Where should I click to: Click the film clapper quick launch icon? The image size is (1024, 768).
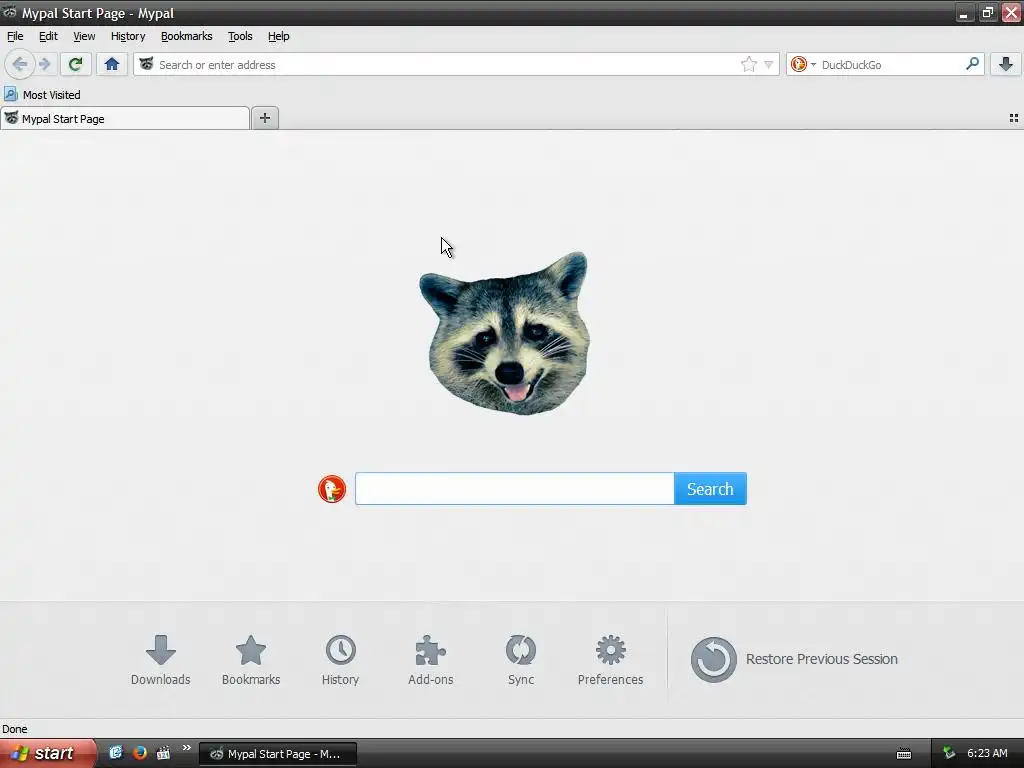tap(163, 753)
